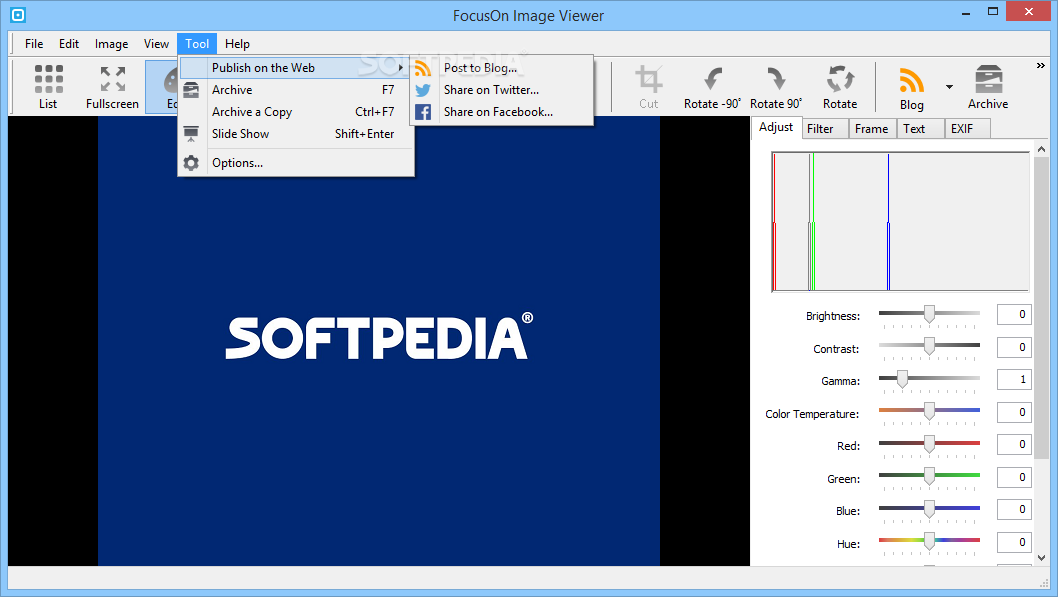Click Adjust panel scrollbar down arrow
This screenshot has height=597, width=1058.
tap(1041, 558)
